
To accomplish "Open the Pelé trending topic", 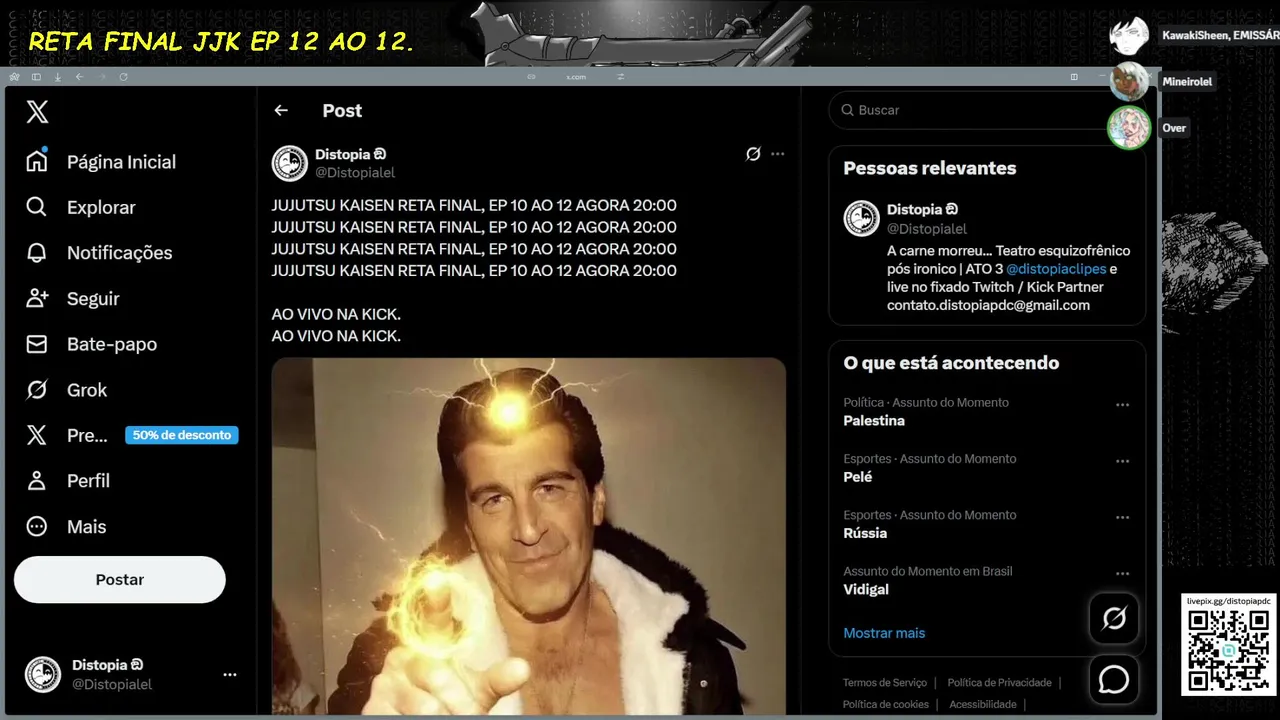I will point(858,477).
